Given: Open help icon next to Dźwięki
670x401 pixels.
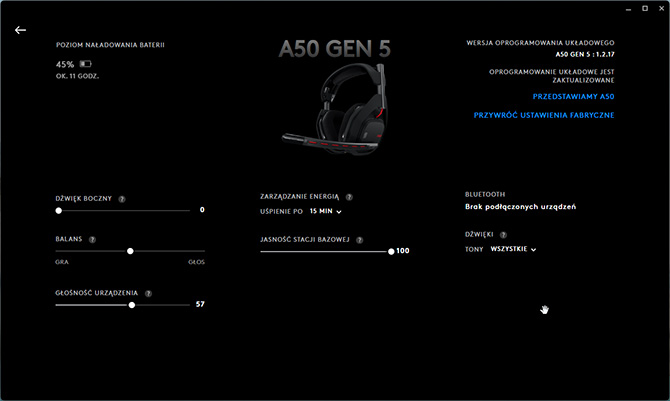Looking at the screenshot, I should point(503,235).
